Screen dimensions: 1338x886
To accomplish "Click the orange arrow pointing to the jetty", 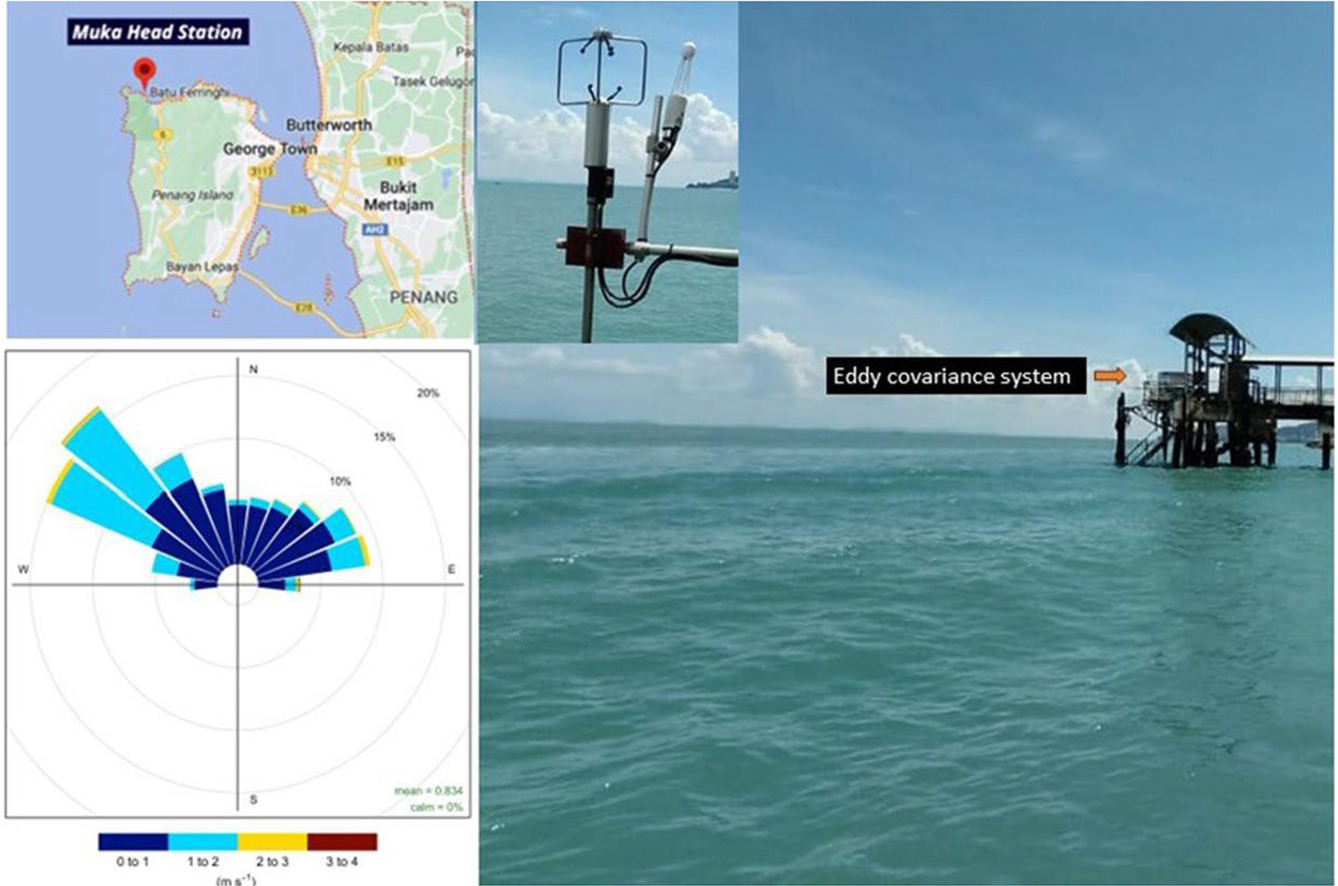I will (x=1109, y=376).
